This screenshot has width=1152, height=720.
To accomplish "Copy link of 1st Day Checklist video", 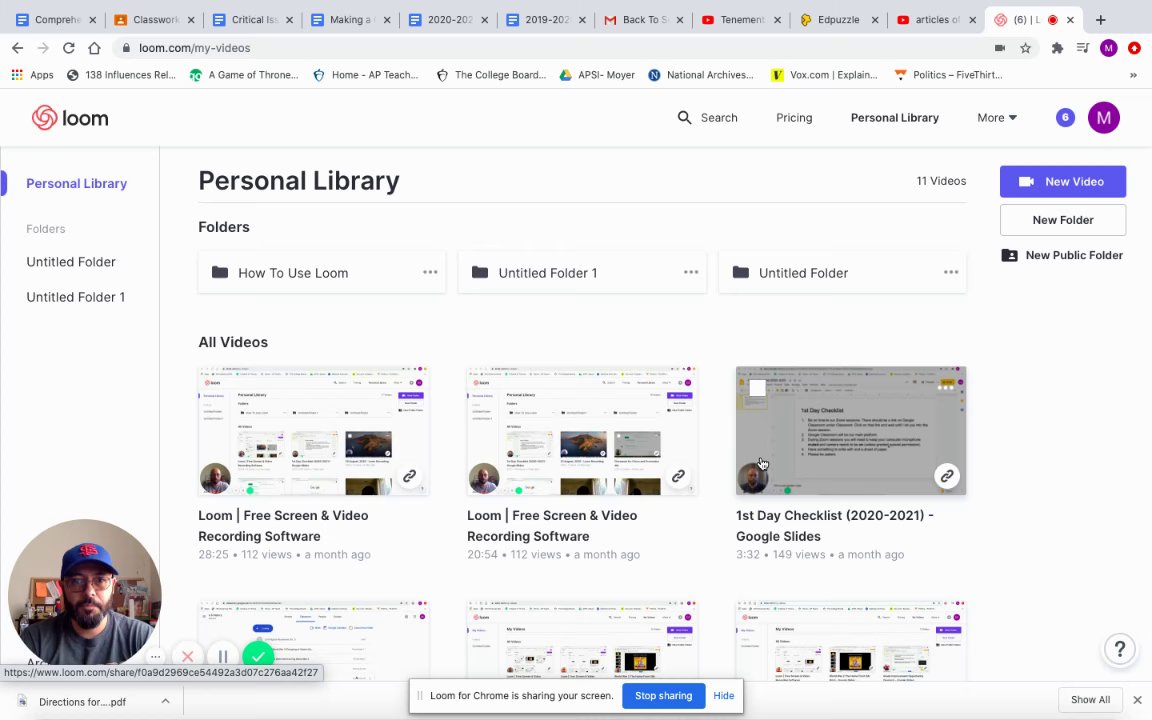I will 947,476.
